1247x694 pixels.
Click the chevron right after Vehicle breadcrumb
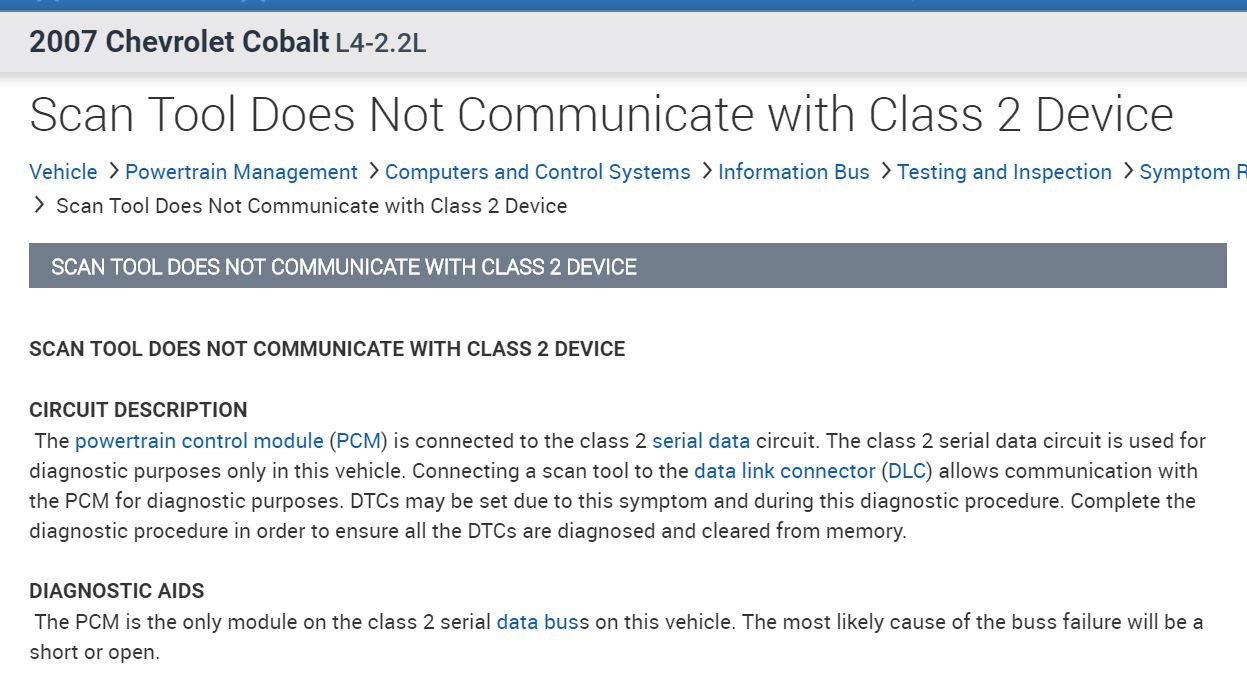point(112,172)
